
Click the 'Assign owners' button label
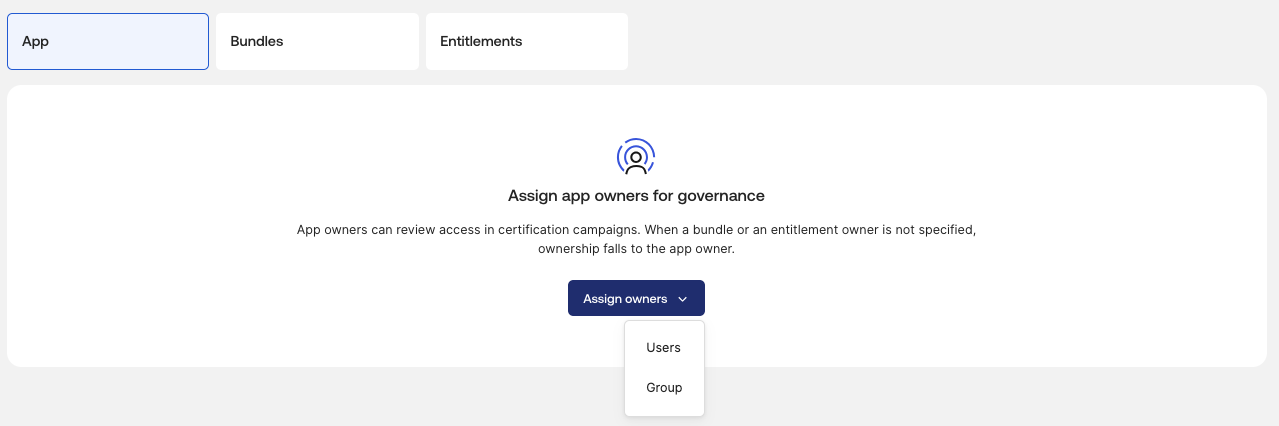click(x=625, y=299)
